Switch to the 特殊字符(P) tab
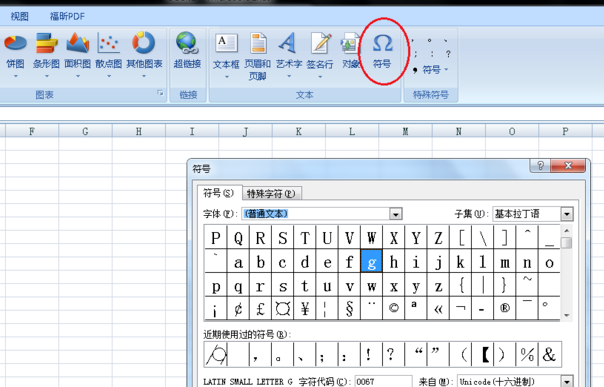Screen dimensions: 604x387 pos(271,194)
